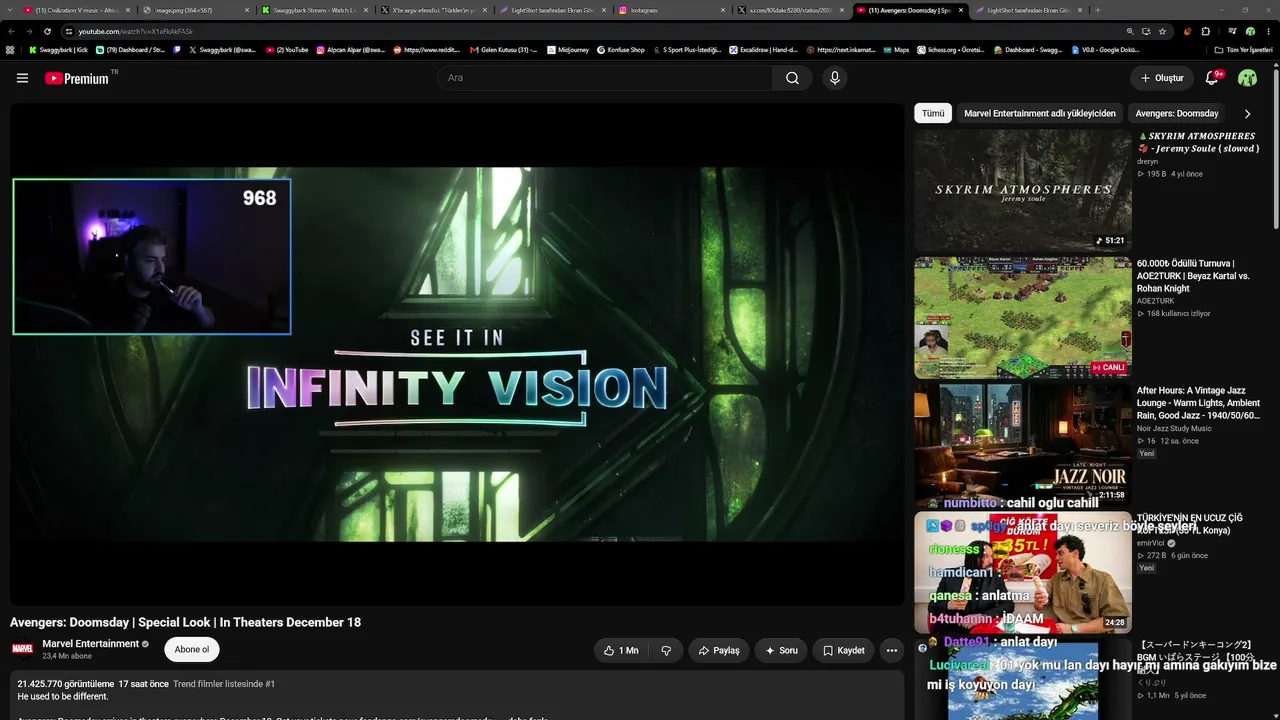
Task: Open the account avatar menu
Action: pyautogui.click(x=1247, y=78)
